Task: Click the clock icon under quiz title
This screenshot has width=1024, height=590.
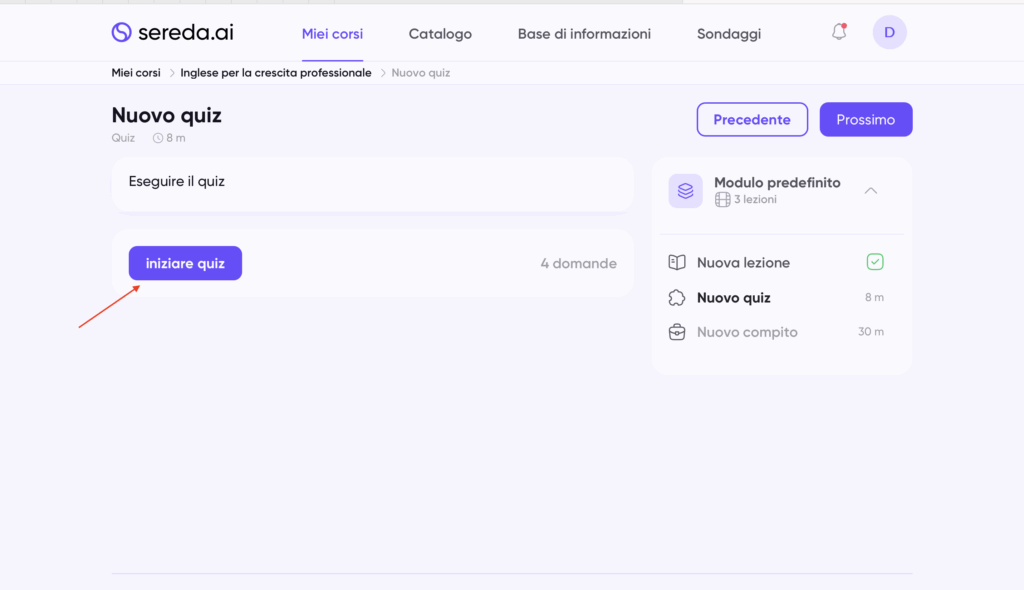Action: [x=158, y=138]
